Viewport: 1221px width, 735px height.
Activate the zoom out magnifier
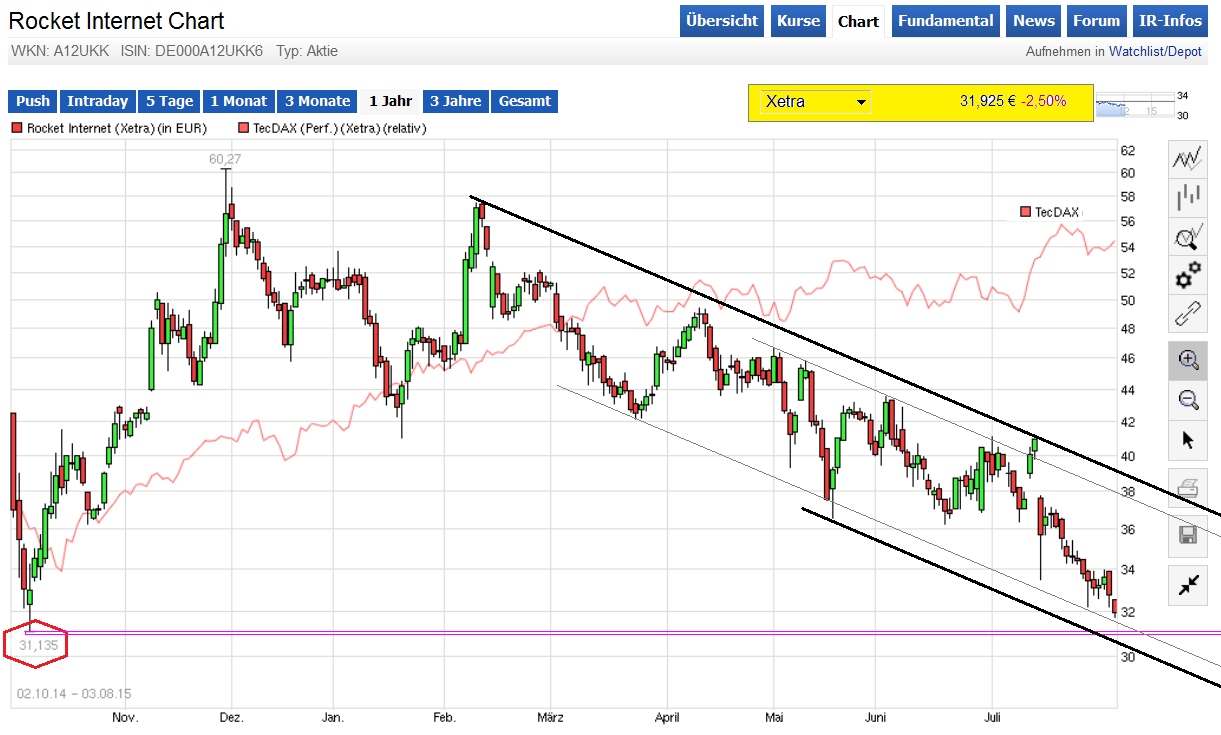(x=1188, y=400)
